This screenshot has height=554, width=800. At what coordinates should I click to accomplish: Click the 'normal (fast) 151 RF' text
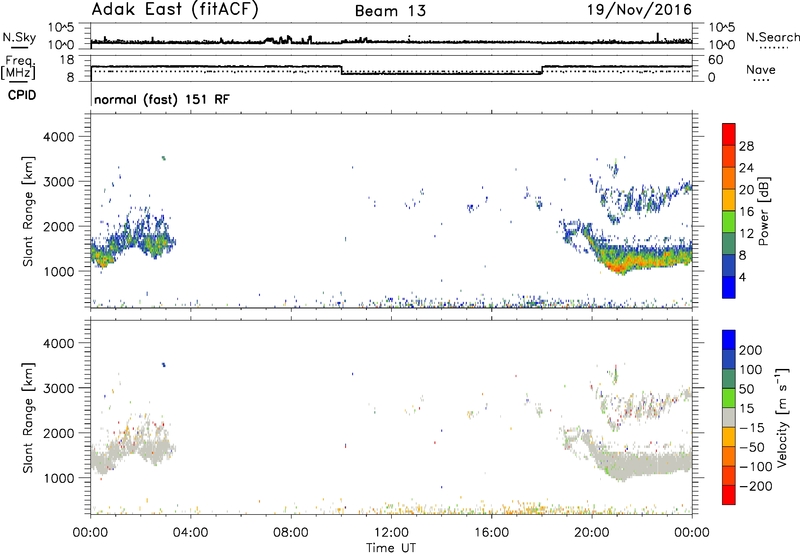(162, 99)
